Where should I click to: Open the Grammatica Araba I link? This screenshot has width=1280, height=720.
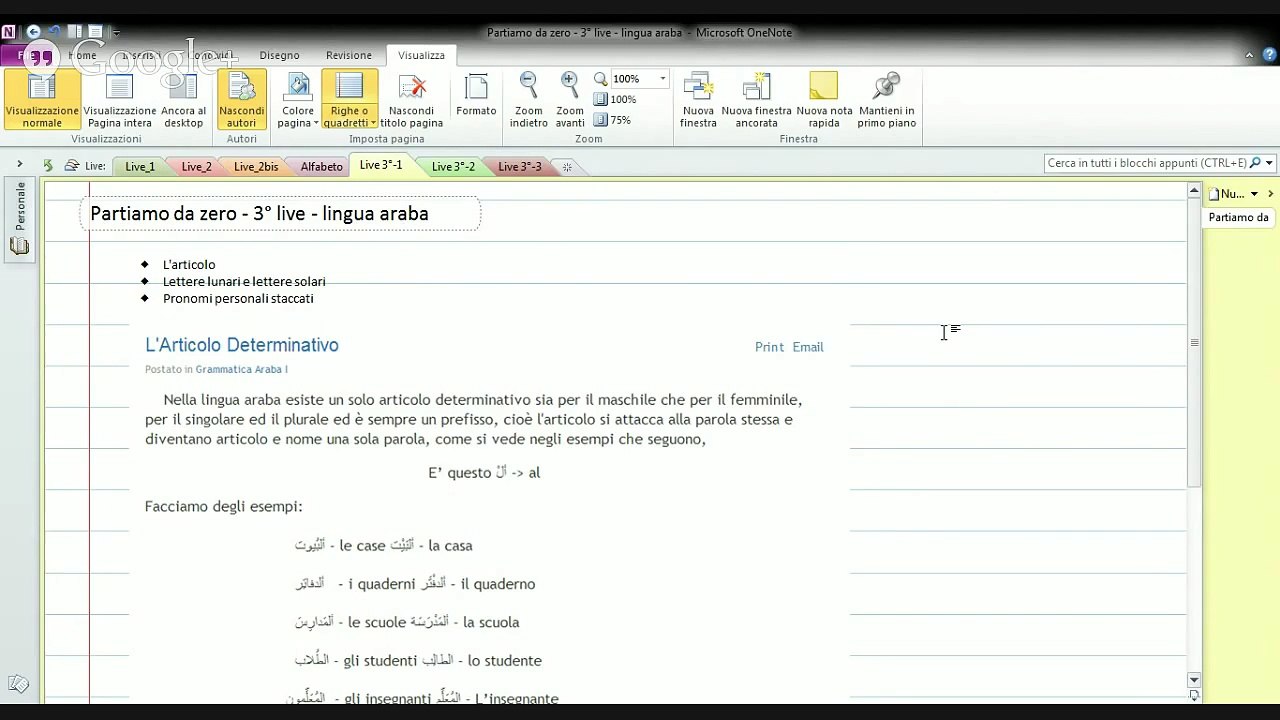[241, 370]
